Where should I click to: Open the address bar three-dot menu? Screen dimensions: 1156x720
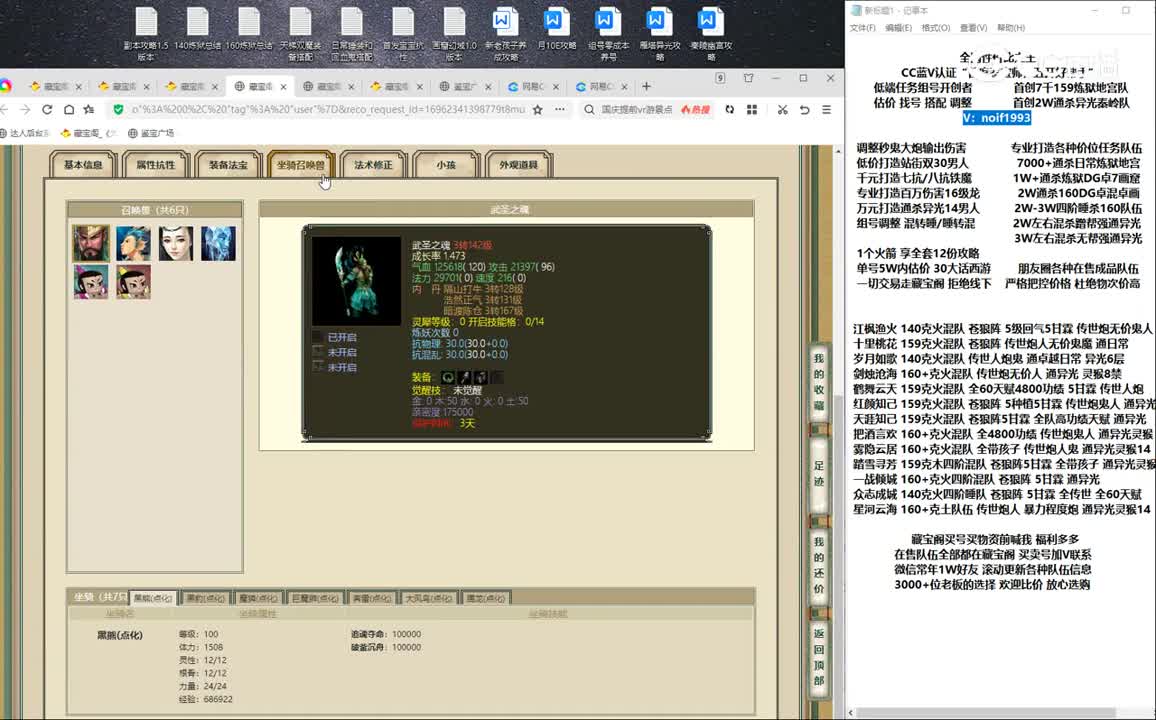coord(560,109)
